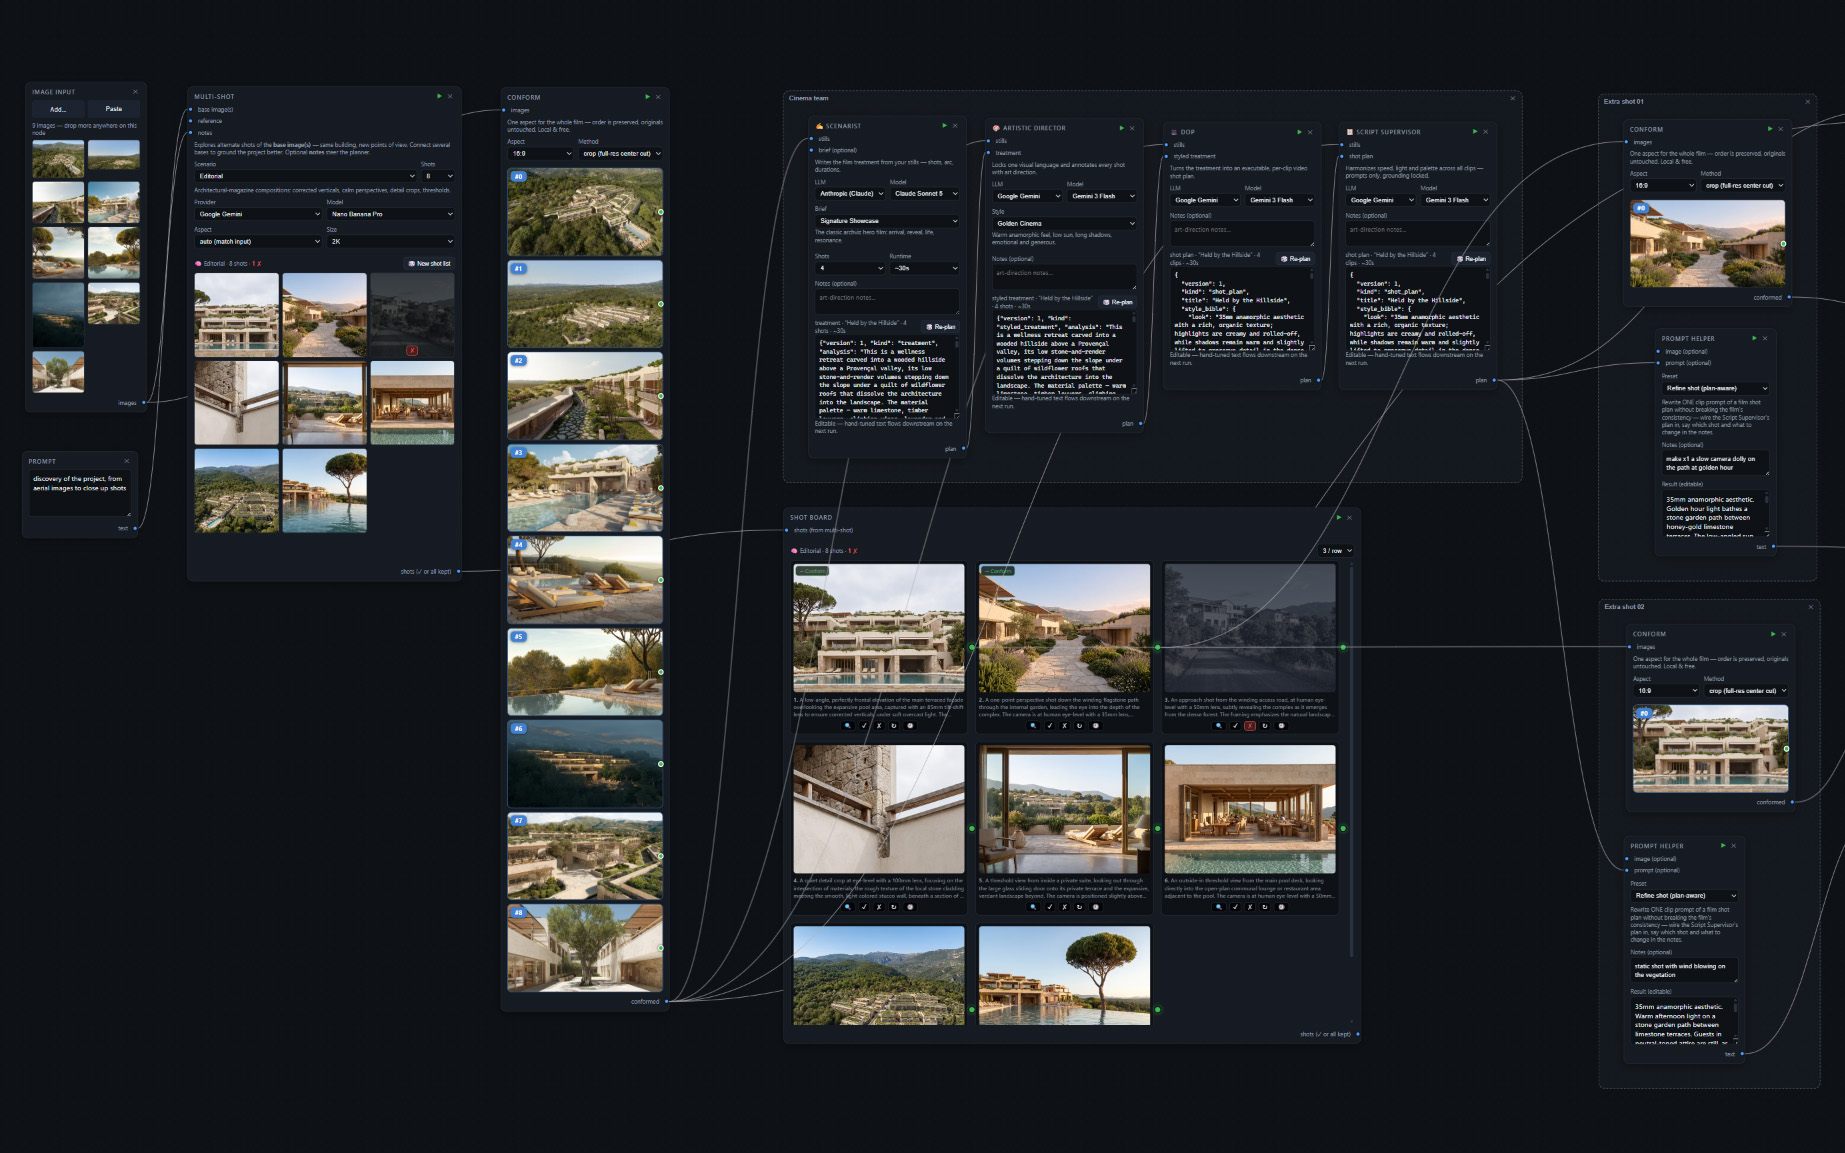
Task: Approve shot 1 with its checkmark
Action: coord(864,726)
